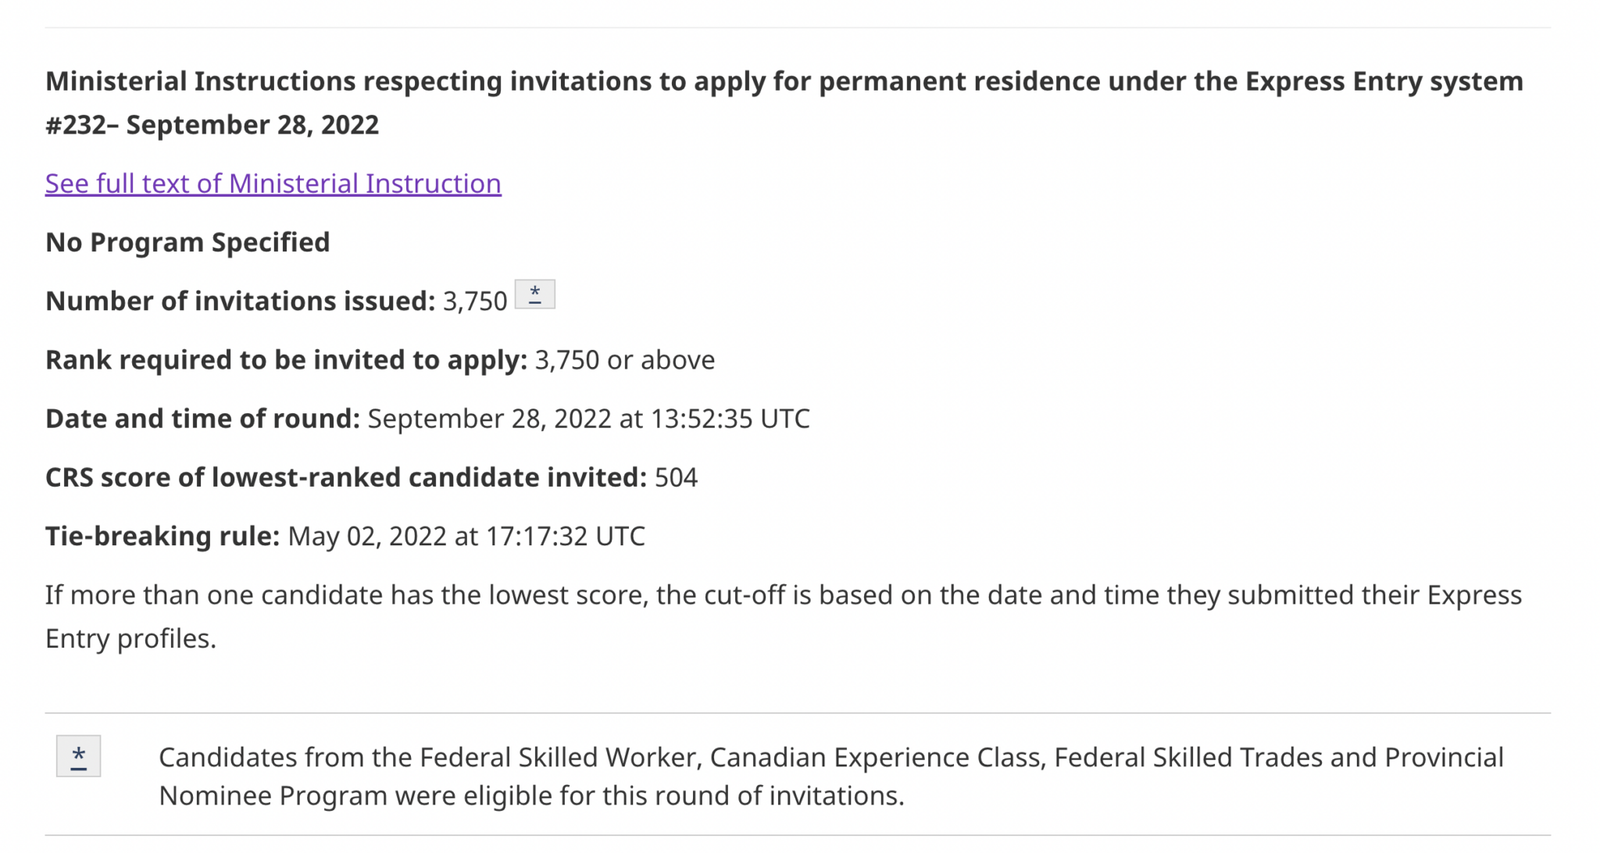Click the "Number of invitations issued" label
Screen dimensions: 1600x853
240,301
